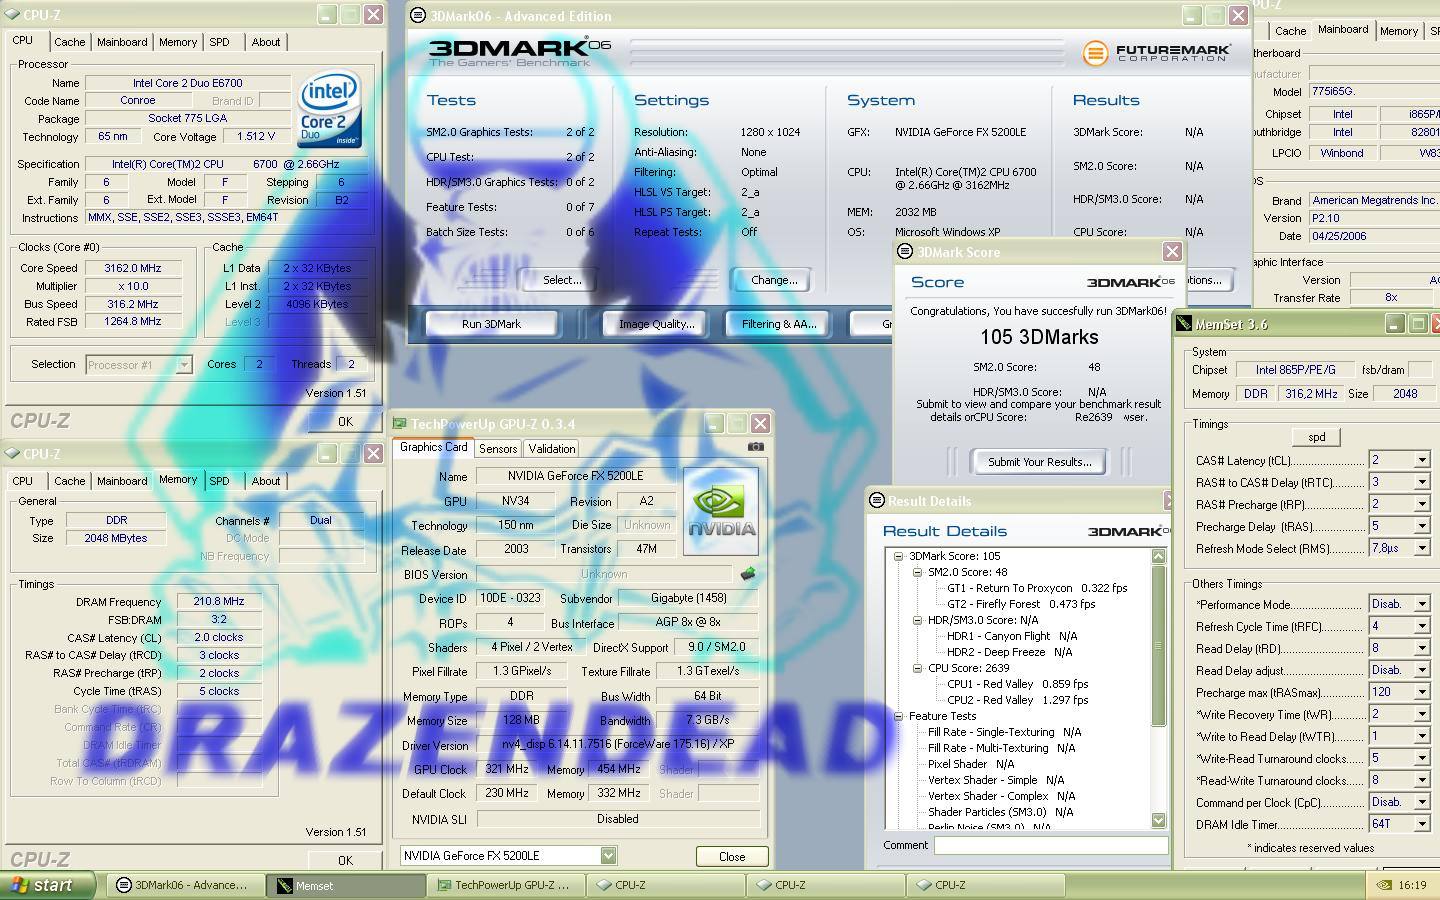Image resolution: width=1440 pixels, height=900 pixels.
Task: Open CPU tab in CPU-Z memory Timings window
Action: 22,481
